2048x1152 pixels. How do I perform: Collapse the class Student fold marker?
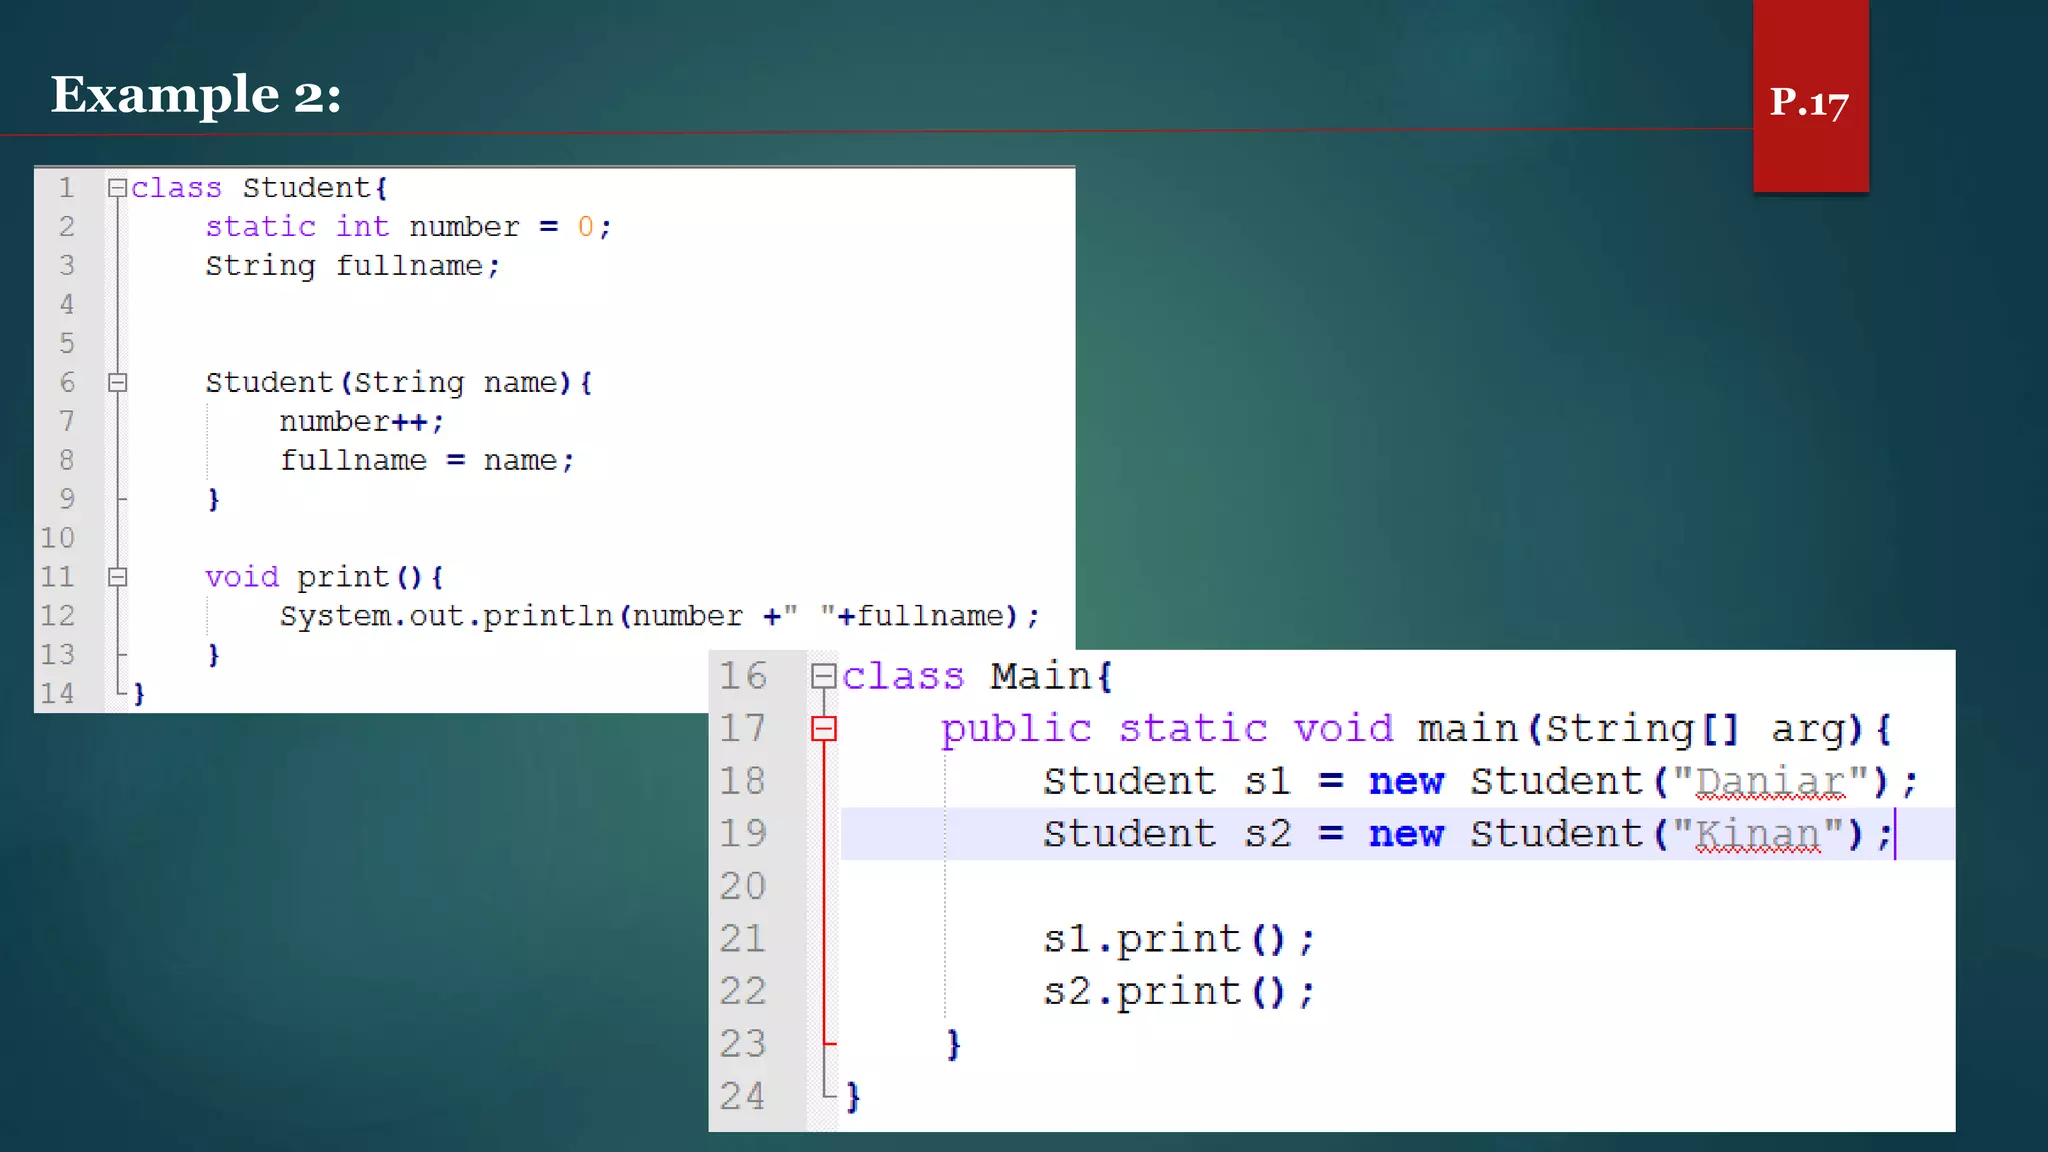tap(117, 188)
